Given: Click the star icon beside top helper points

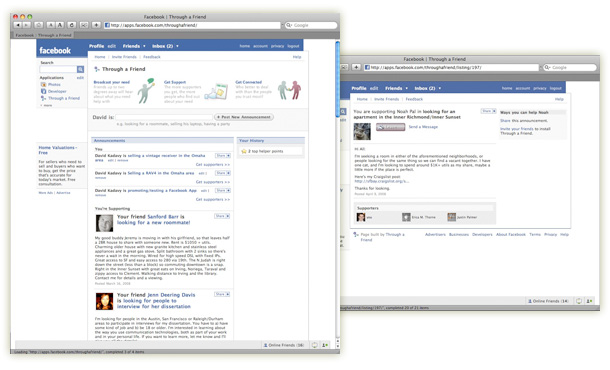Looking at the screenshot, I should pos(244,151).
